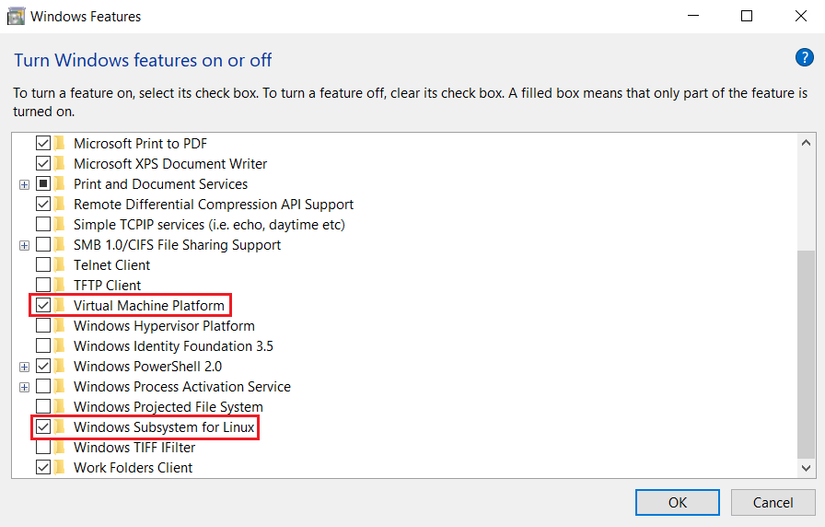
Task: Click folder icon beside Microsoft Print to PDF
Action: pyautogui.click(x=60, y=143)
